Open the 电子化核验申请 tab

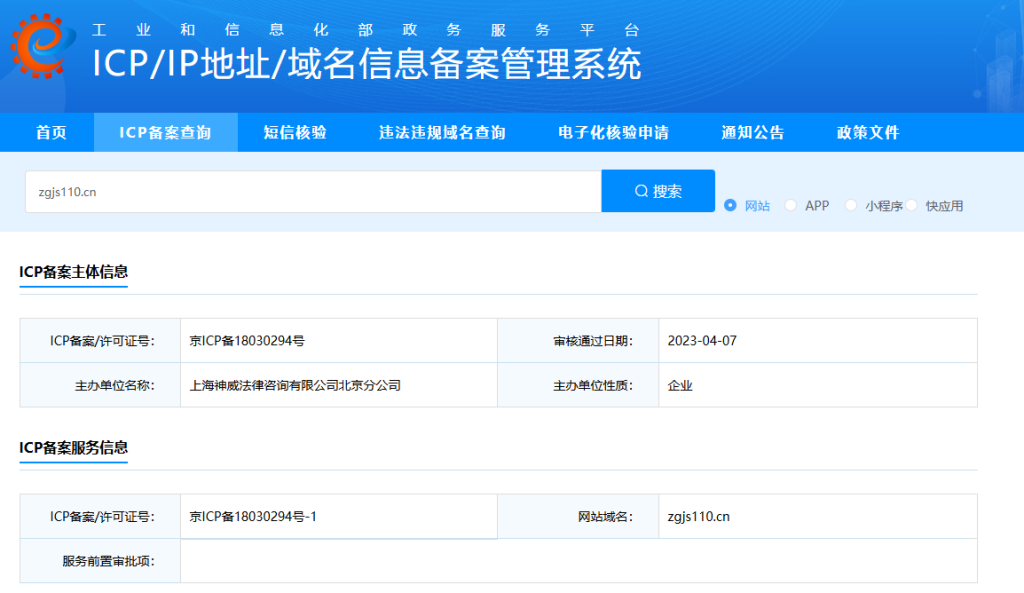coord(613,133)
